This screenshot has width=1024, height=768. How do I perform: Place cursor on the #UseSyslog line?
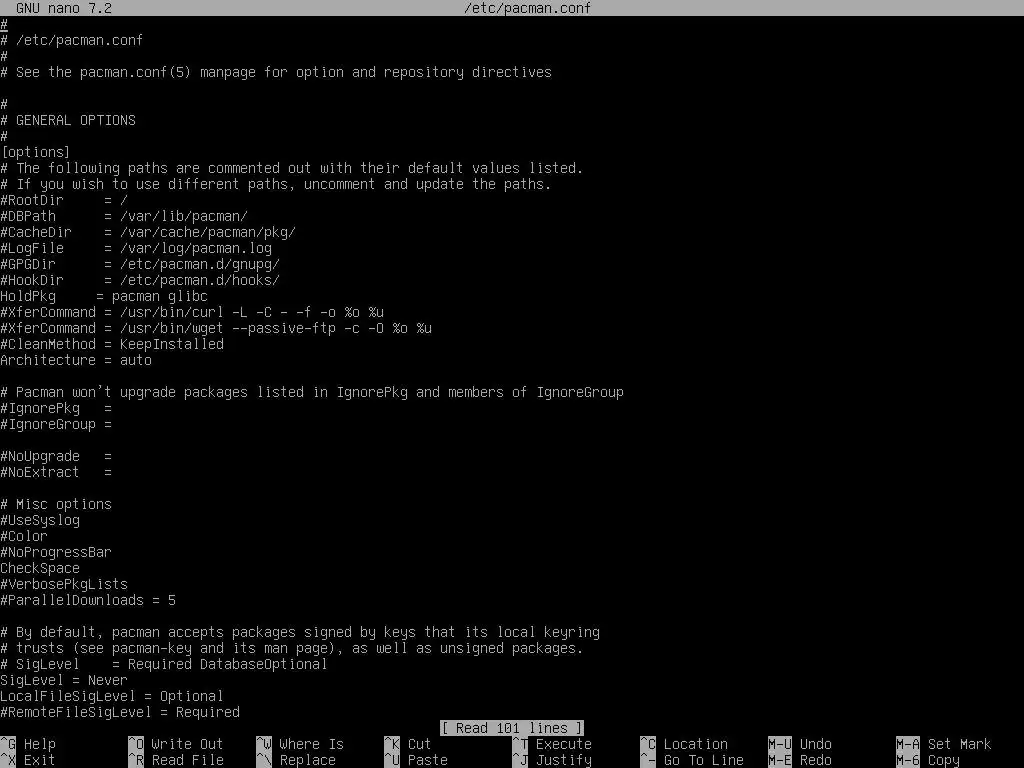tap(40, 520)
